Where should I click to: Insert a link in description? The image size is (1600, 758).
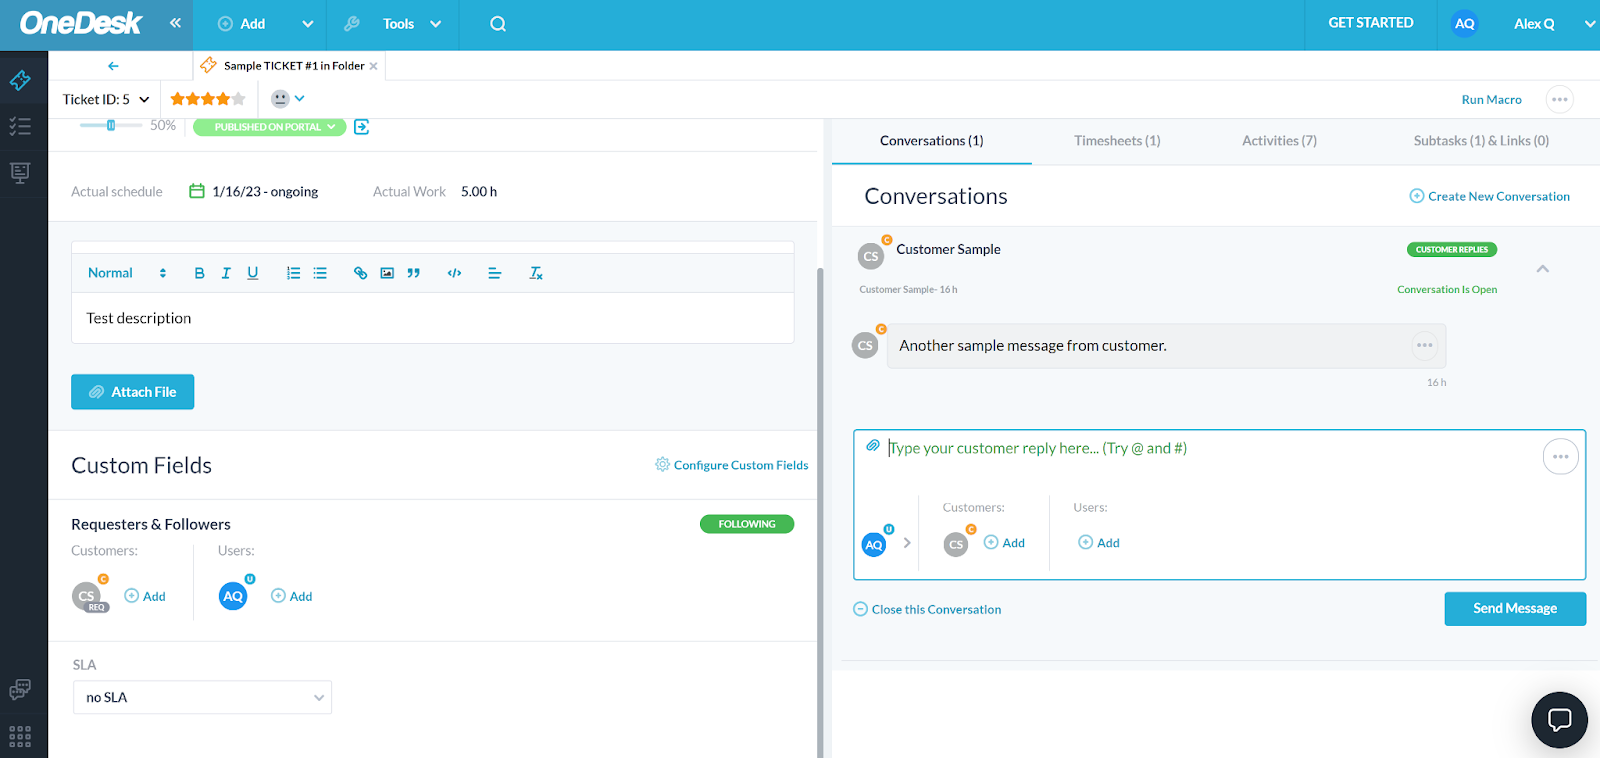[x=360, y=273]
